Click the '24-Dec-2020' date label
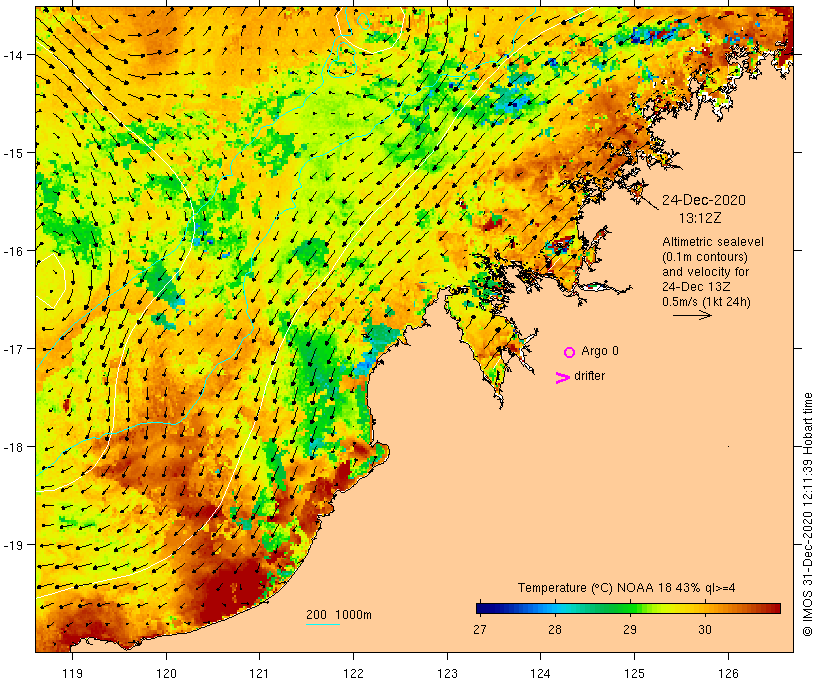 click(704, 200)
